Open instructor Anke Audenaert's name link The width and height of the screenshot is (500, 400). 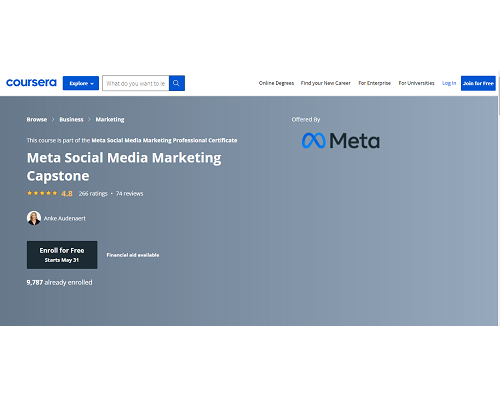click(65, 218)
